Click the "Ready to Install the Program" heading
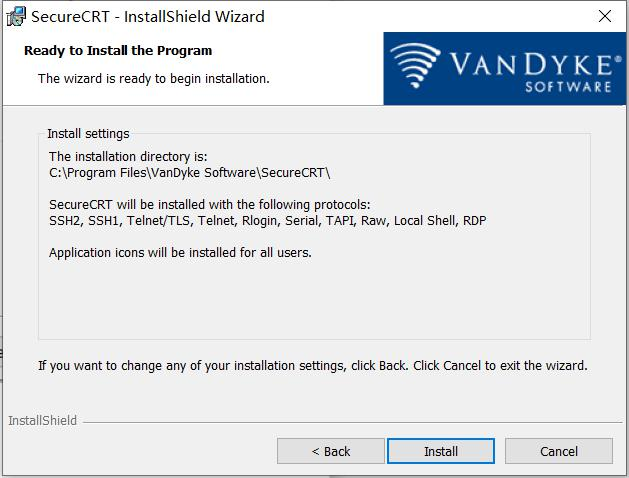 pyautogui.click(x=118, y=50)
